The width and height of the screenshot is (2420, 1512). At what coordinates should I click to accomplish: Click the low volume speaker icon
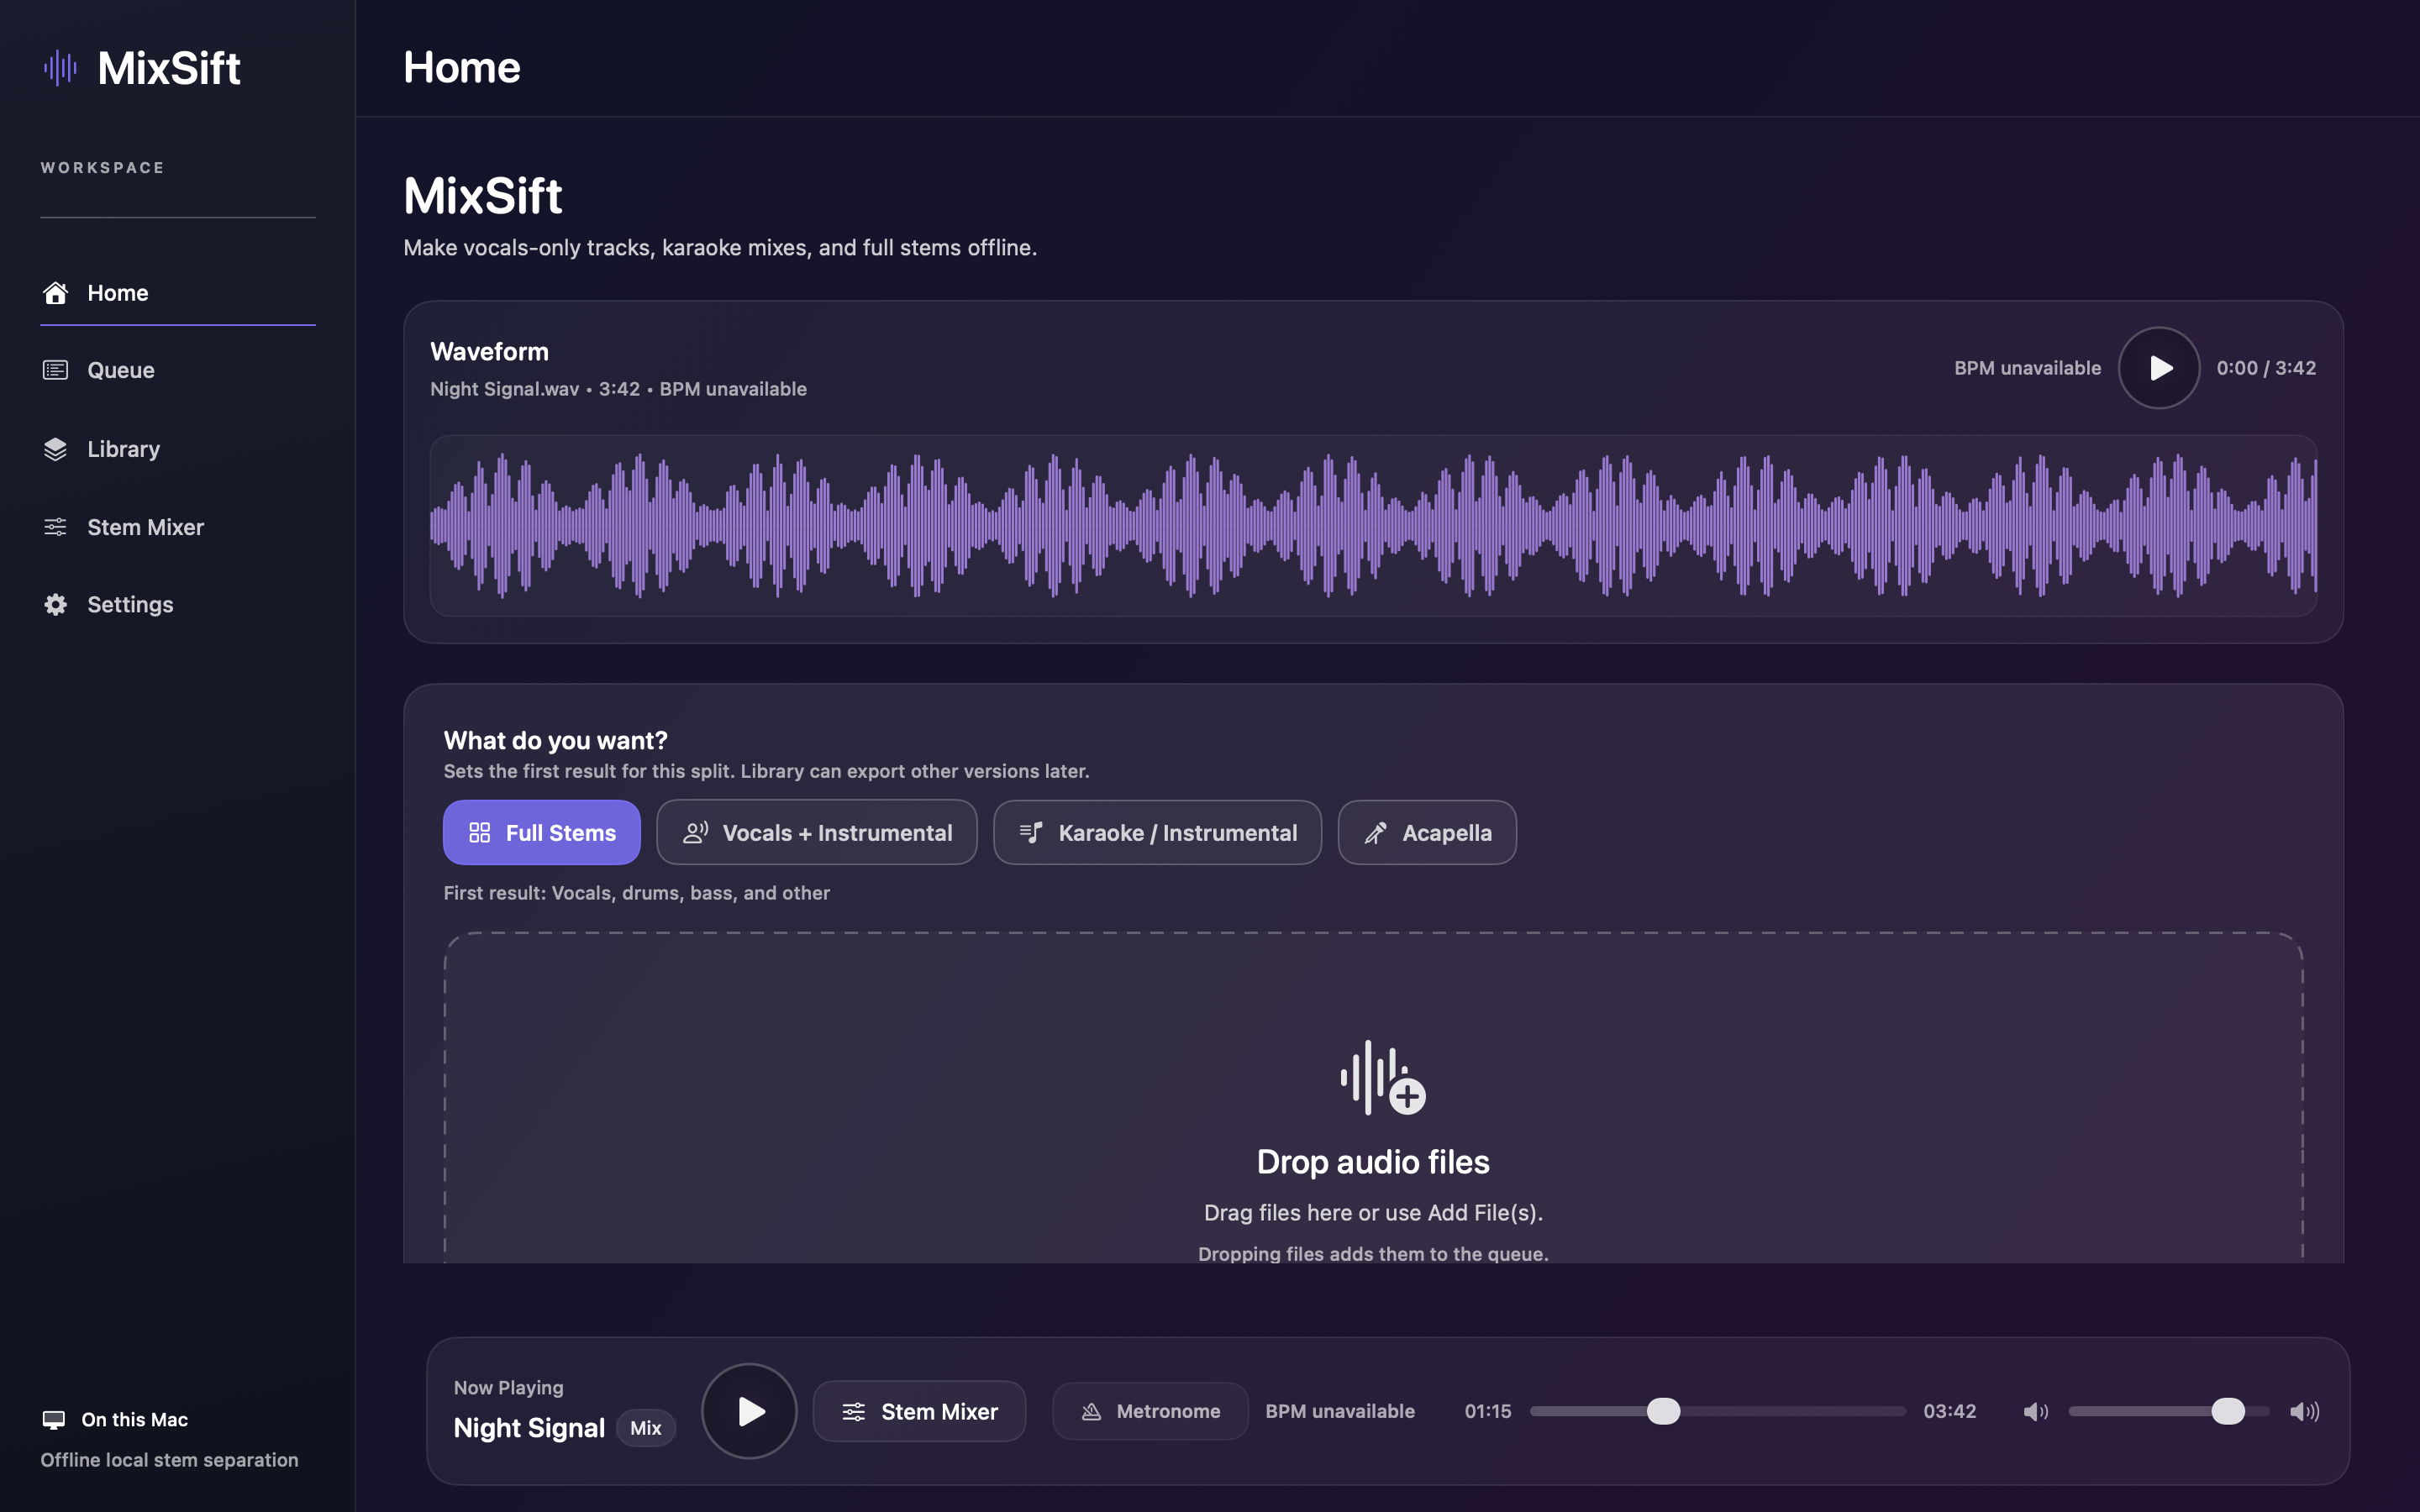tap(2036, 1411)
